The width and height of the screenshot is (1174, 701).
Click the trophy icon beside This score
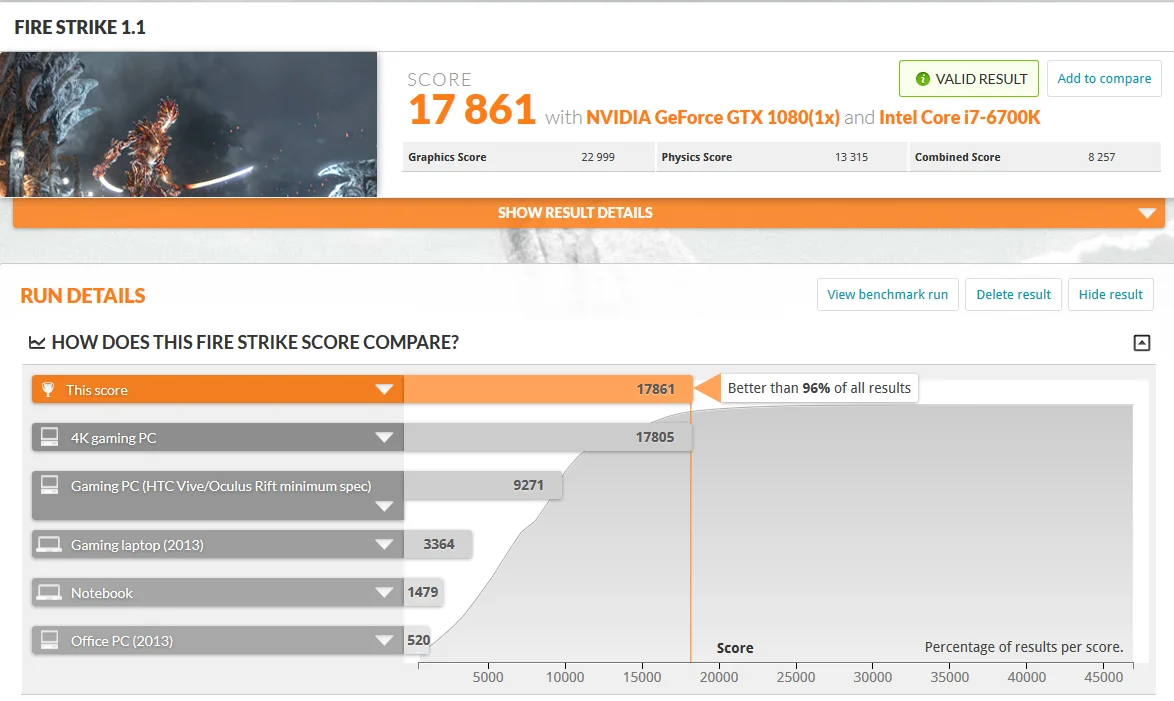pyautogui.click(x=48, y=389)
